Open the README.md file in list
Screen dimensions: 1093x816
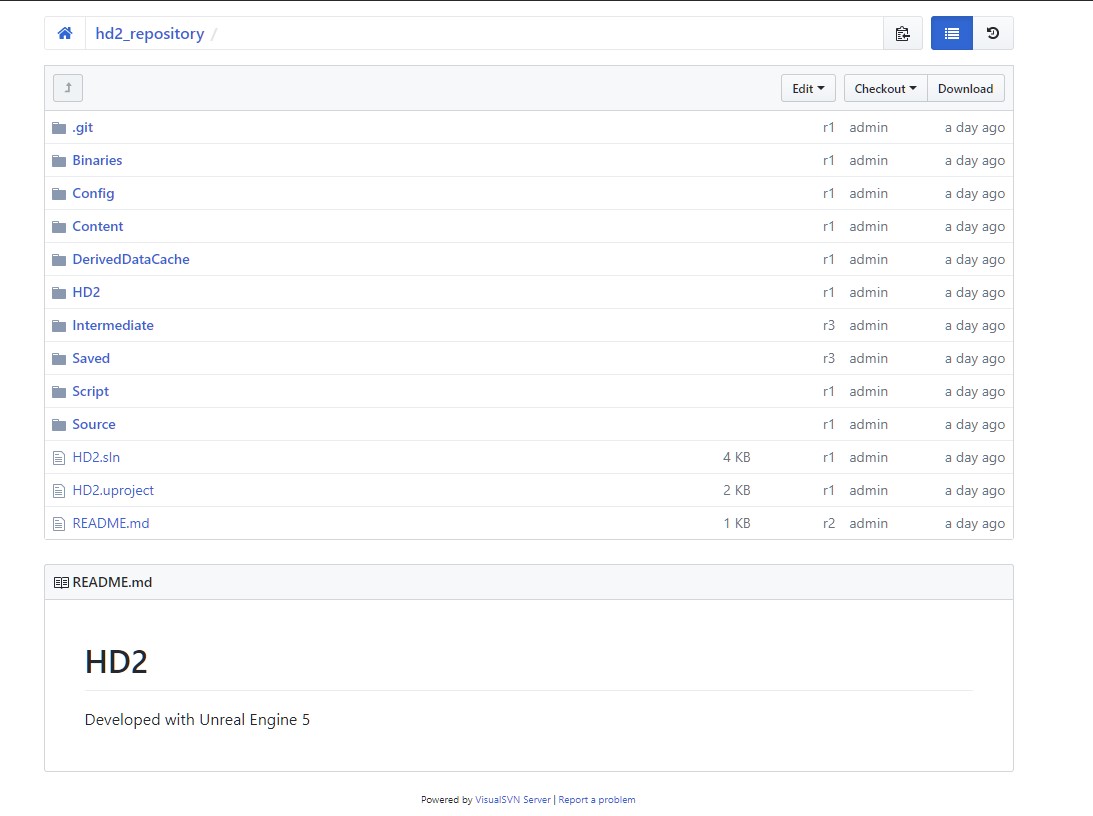tap(110, 524)
